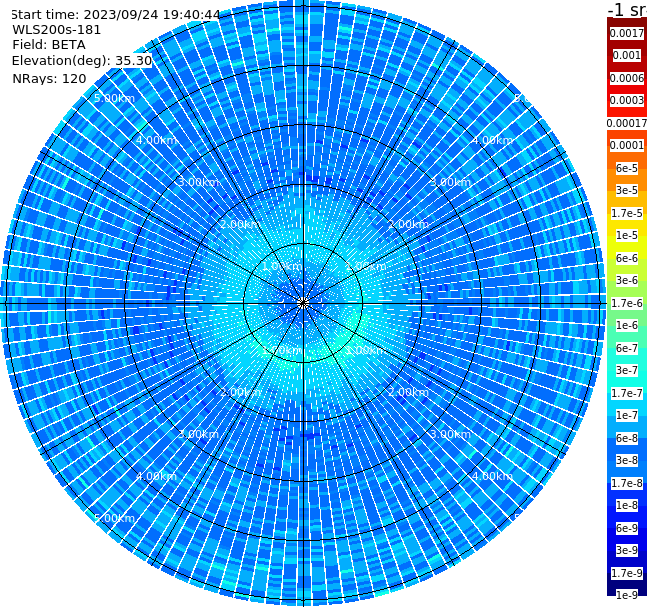This screenshot has width=647, height=607.
Task: Select the 3e-6 colorbar value
Action: pyautogui.click(x=627, y=280)
